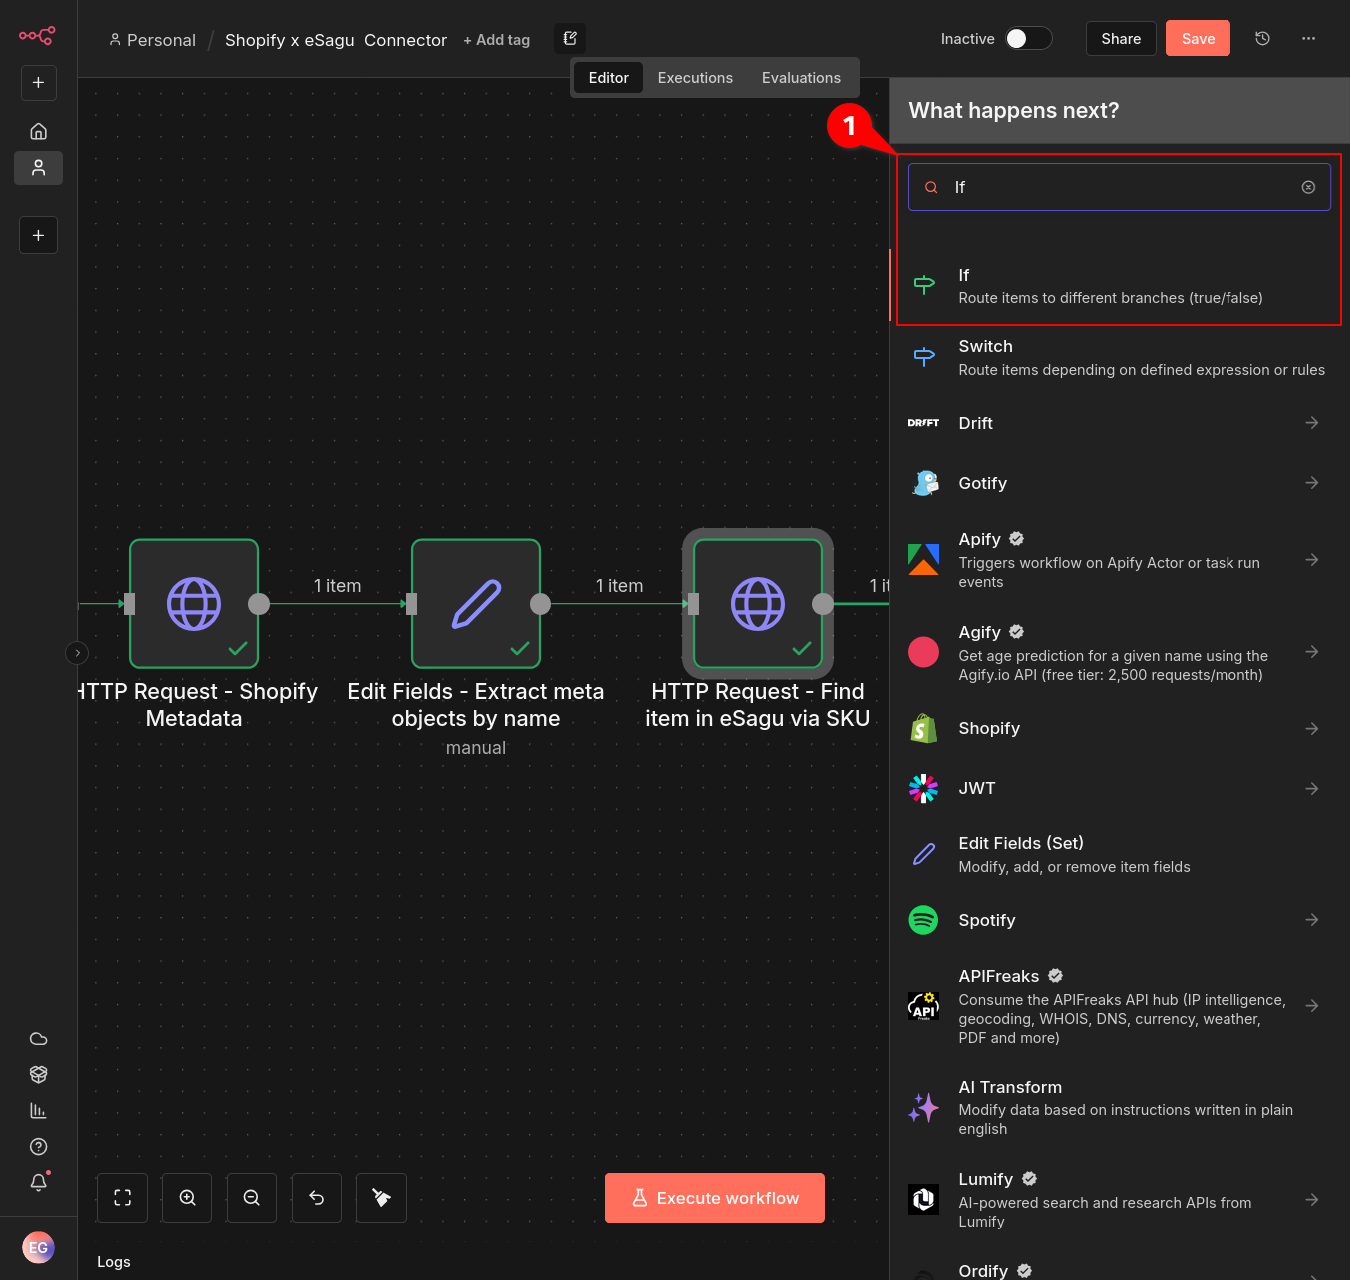Expand the collapsed sidebar chevron on the canvas edge
The image size is (1351, 1281).
[77, 653]
